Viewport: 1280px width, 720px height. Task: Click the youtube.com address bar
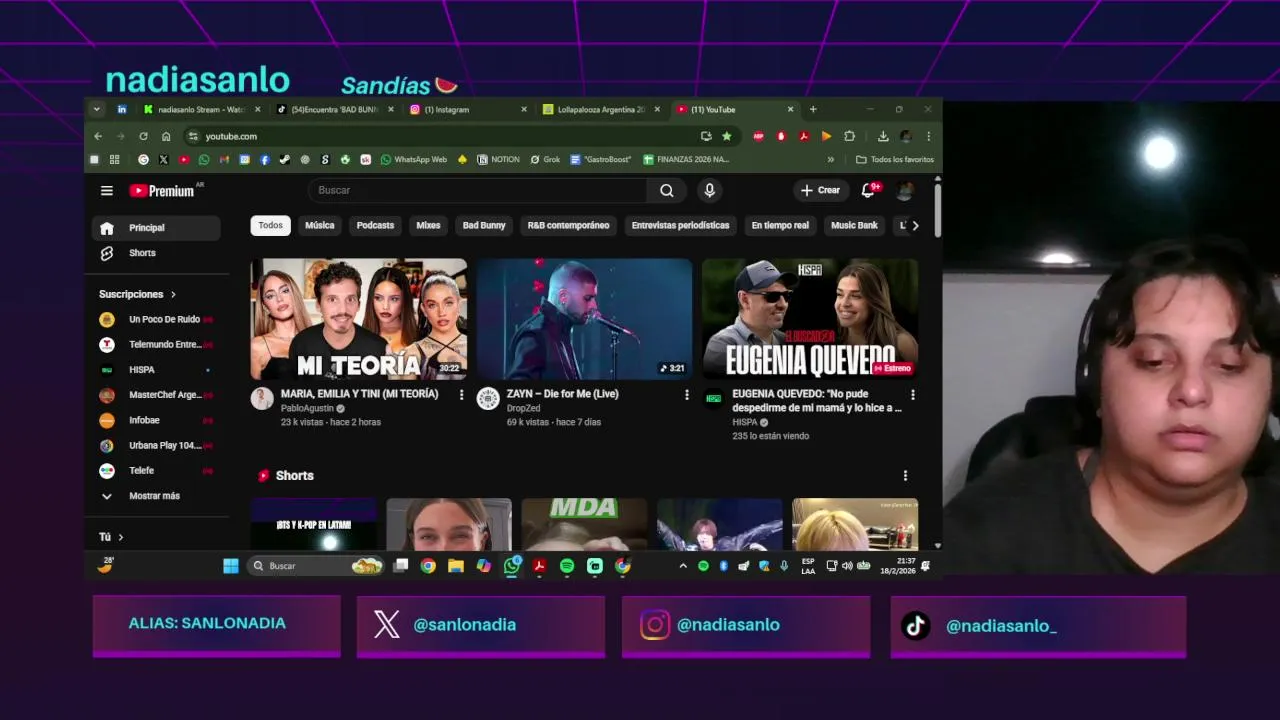[x=440, y=136]
